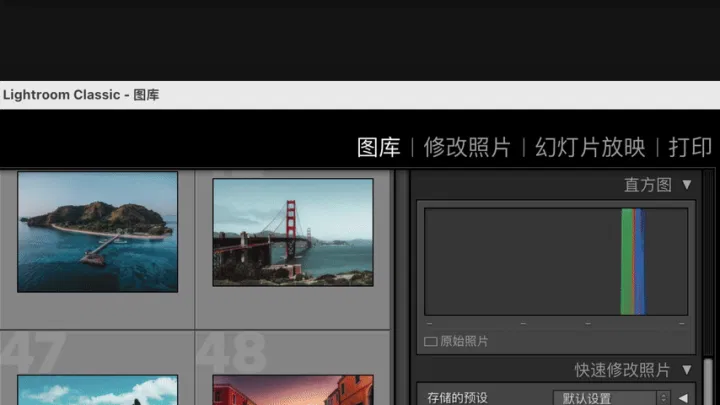Click the dark shadows area of histogram
Image resolution: width=720 pixels, height=405 pixels.
pos(470,262)
